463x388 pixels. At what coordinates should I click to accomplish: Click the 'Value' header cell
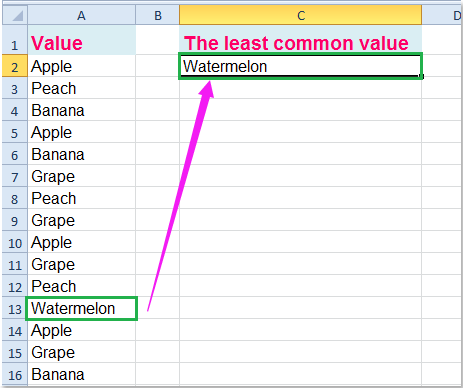tap(82, 40)
